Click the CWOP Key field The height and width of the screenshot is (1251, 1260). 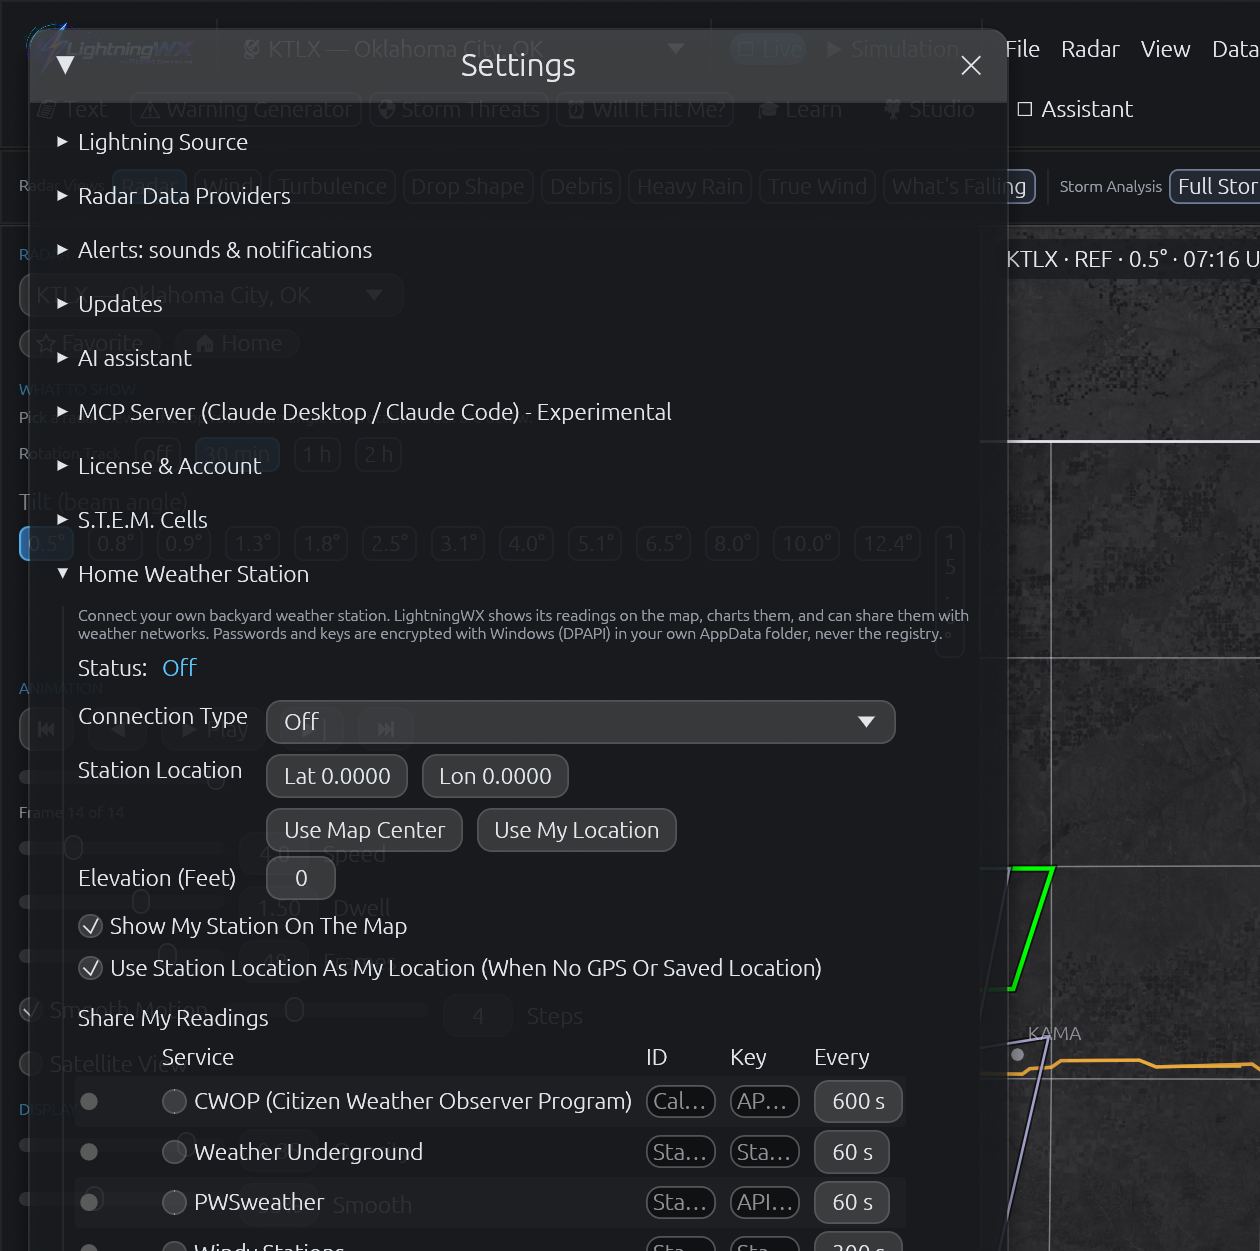tap(764, 1101)
